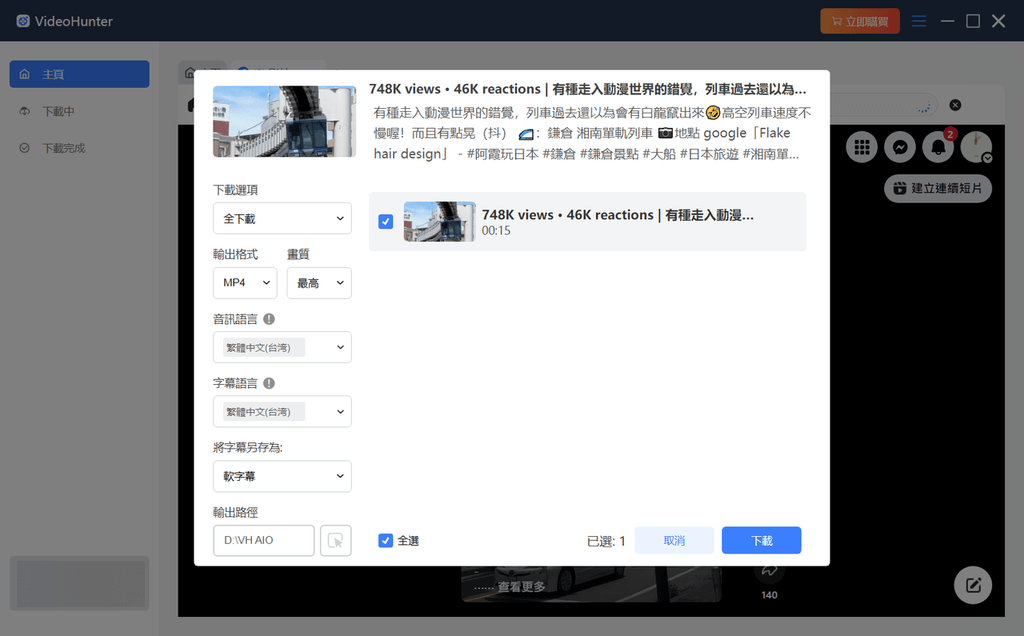Screen dimensions: 1024x636
Task: Click the share arrow icon above 140
Action: 769,571
